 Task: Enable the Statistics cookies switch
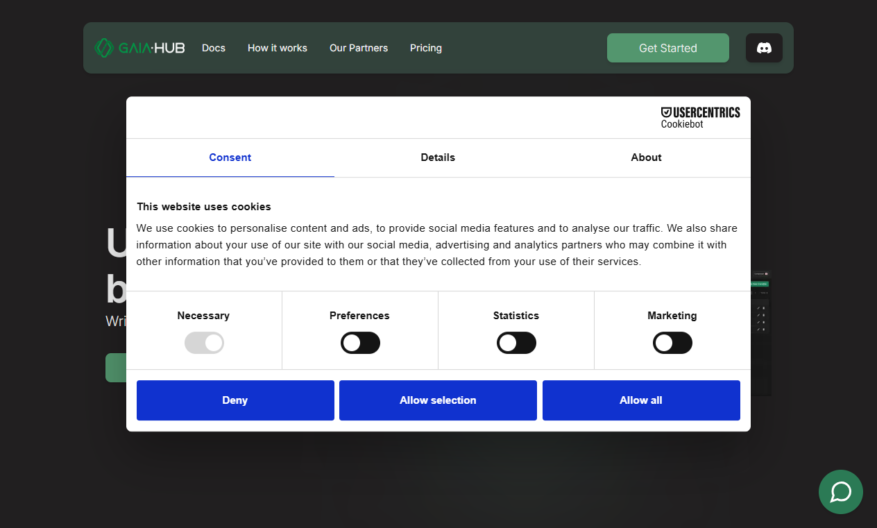[x=516, y=343]
